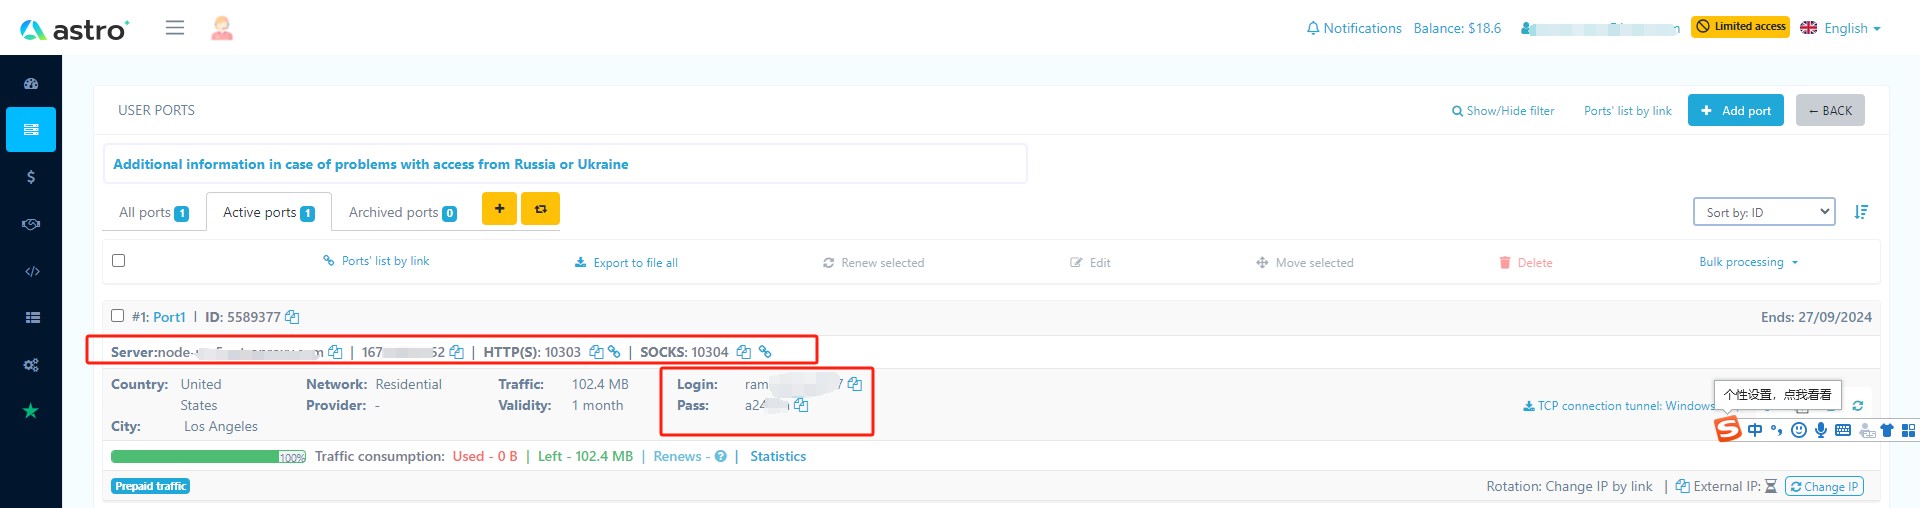Open the Statistics link
This screenshot has width=1932, height=508.
[x=778, y=456]
